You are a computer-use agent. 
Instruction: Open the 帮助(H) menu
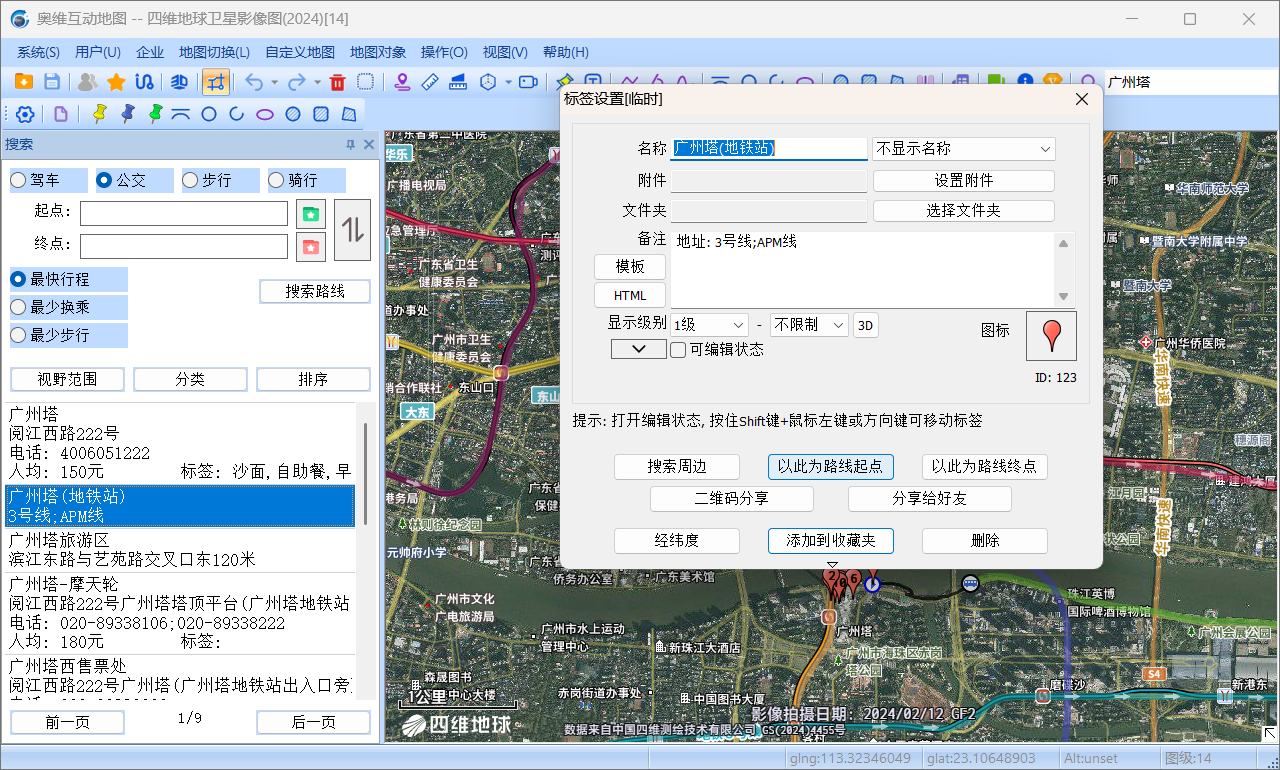566,52
